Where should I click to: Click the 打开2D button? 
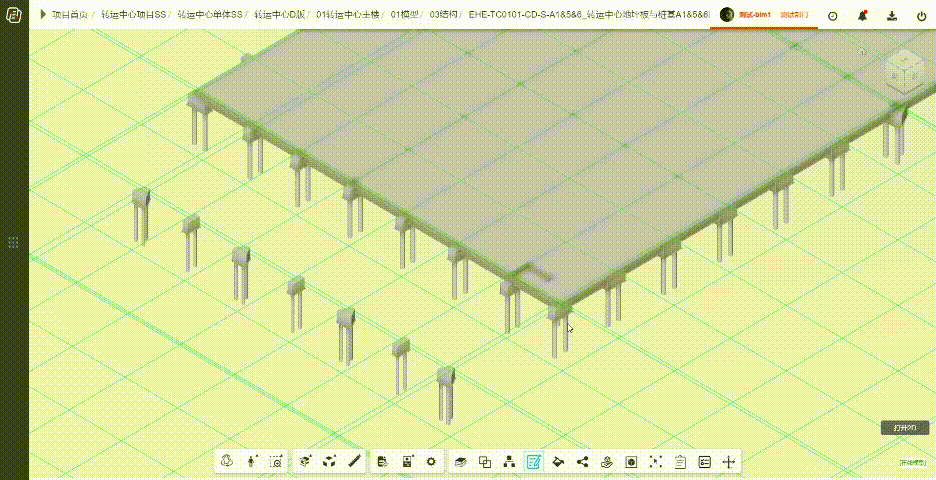coord(903,427)
